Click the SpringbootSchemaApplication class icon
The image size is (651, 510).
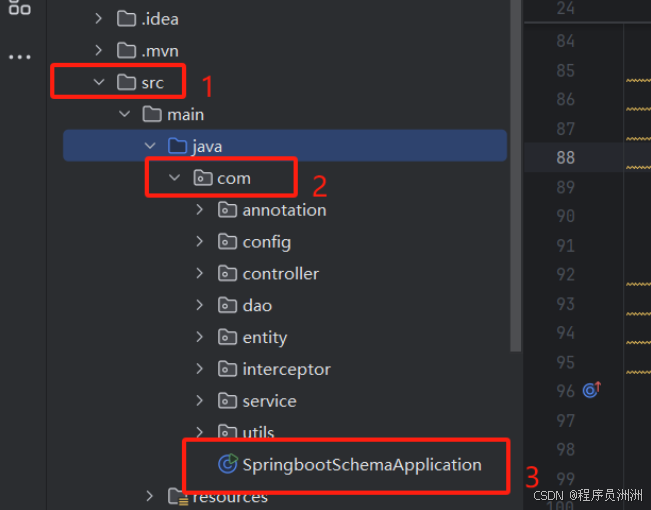pyautogui.click(x=227, y=465)
